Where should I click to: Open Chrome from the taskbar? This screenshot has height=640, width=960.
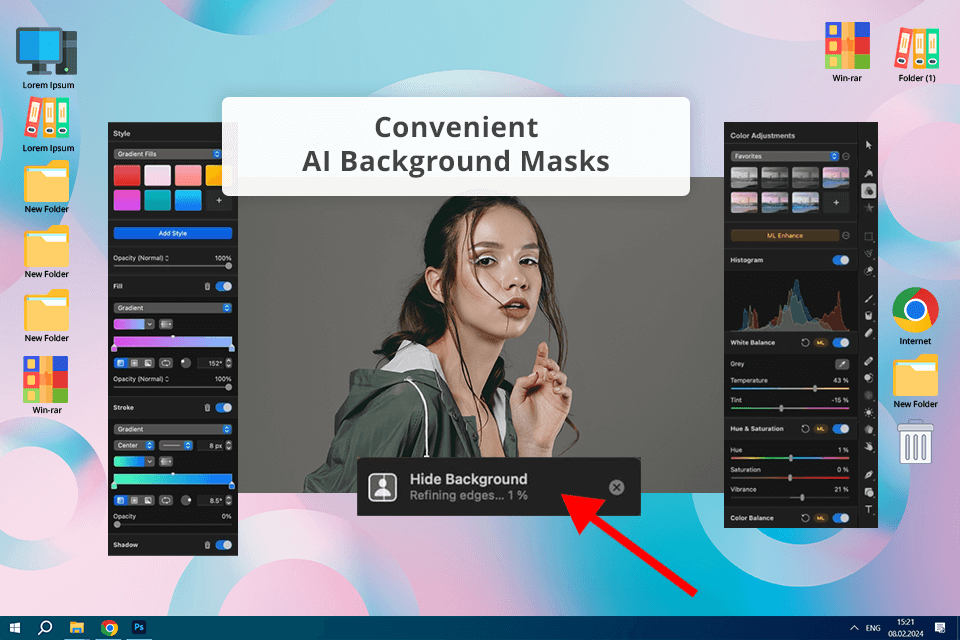[x=110, y=628]
